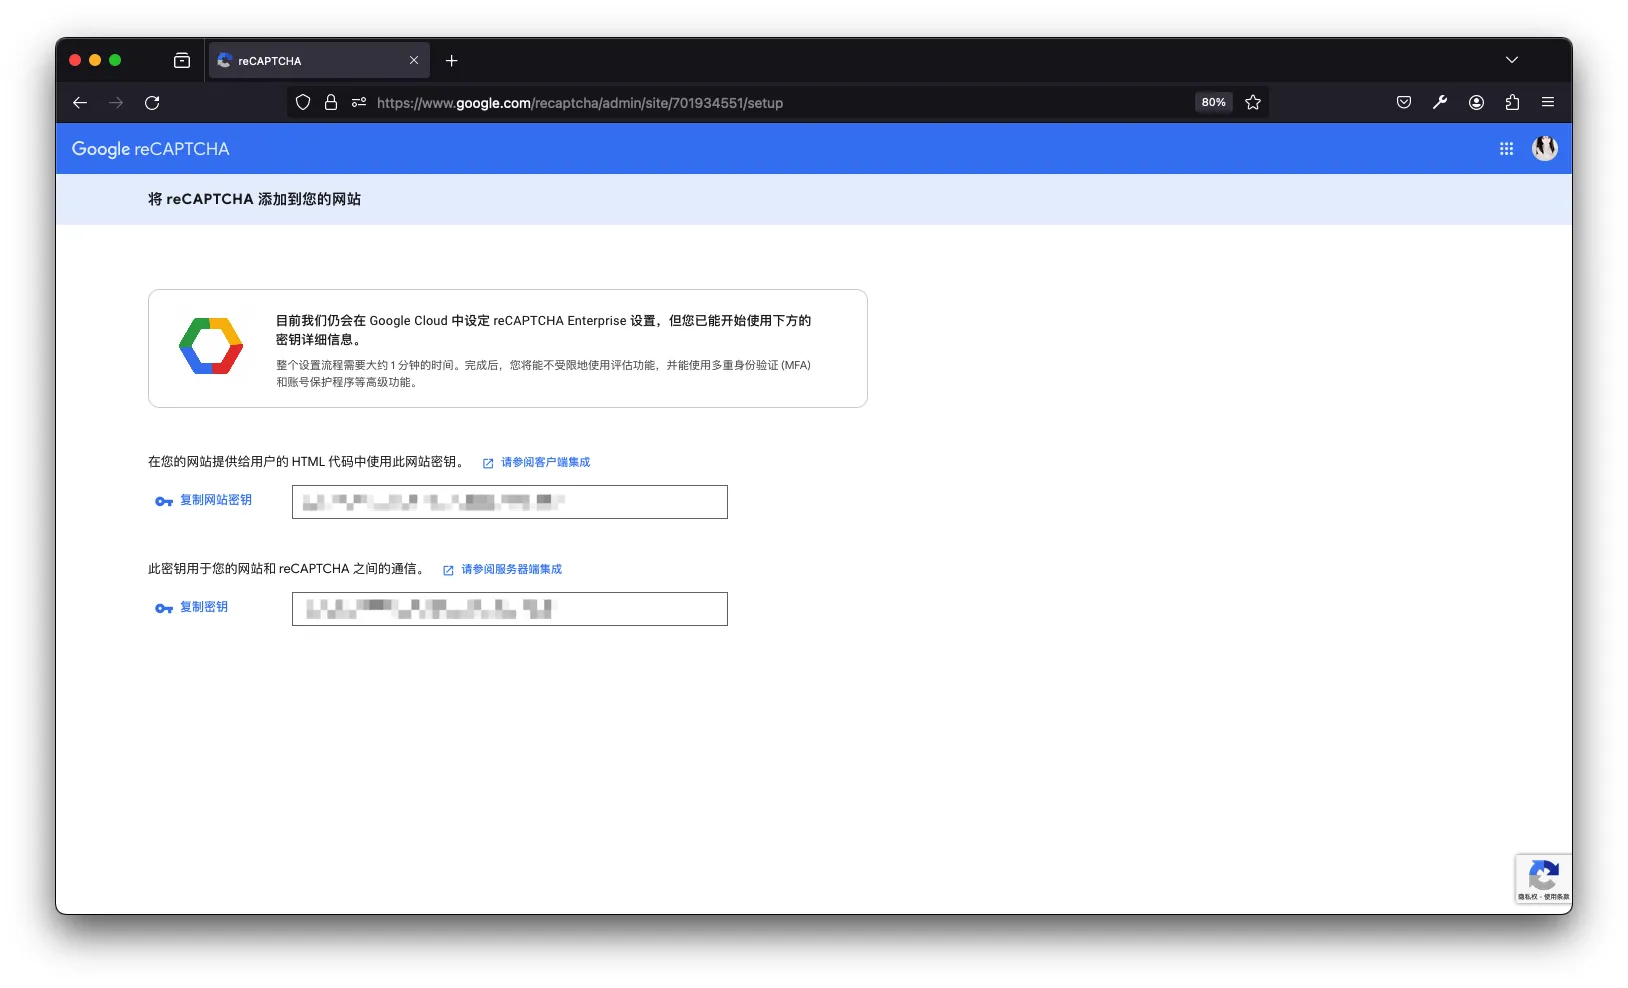This screenshot has height=988, width=1628.
Task: Click the 80% zoom level indicator
Action: pos(1213,103)
